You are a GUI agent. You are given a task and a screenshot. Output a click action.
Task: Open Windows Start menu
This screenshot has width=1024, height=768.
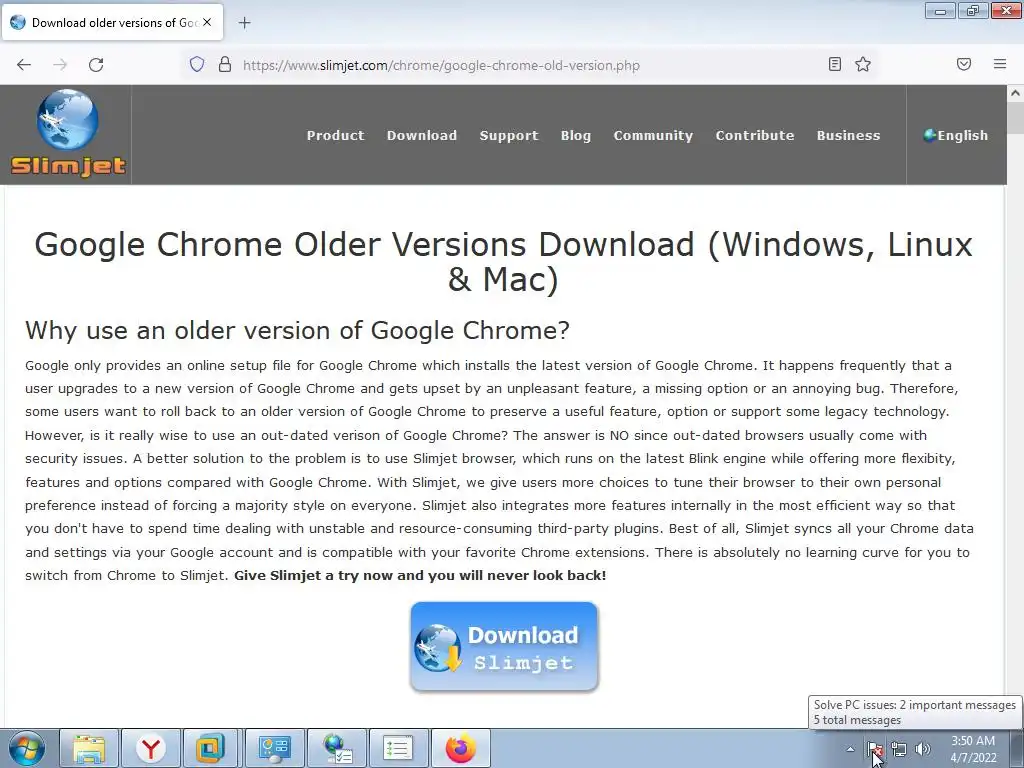pyautogui.click(x=27, y=748)
